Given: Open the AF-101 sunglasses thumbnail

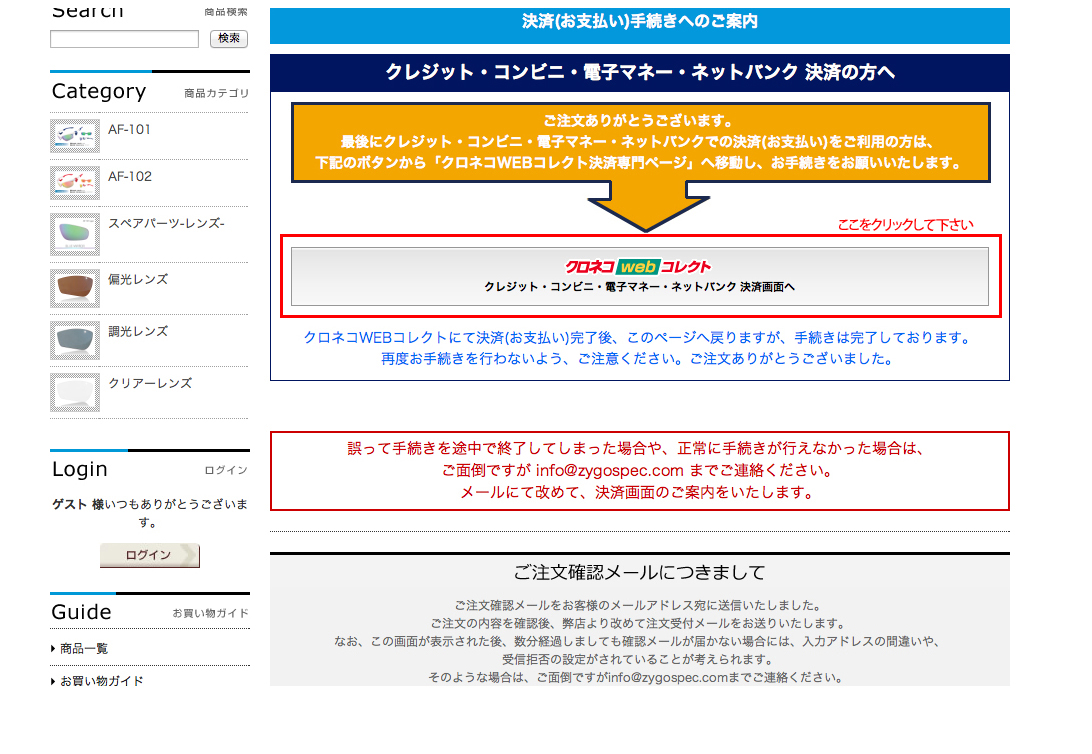Looking at the screenshot, I should pos(75,136).
